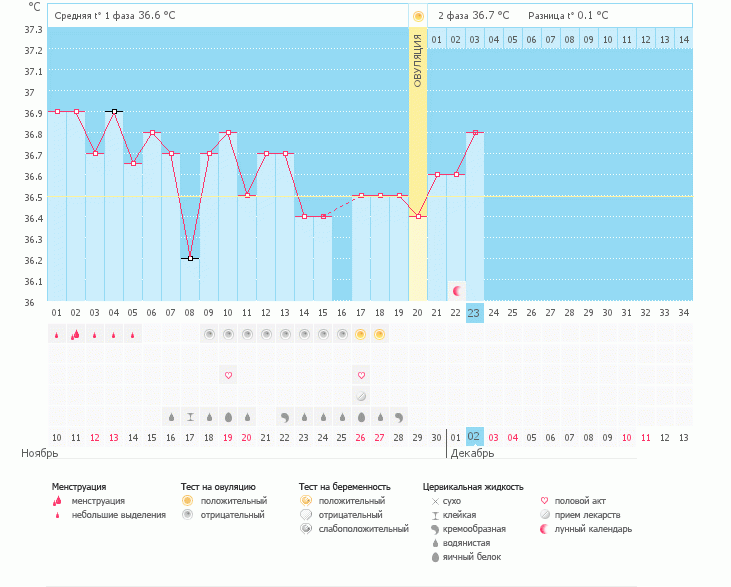Screen dimensions: 731x587
Task: Click the ovulation sun icon above the chart
Action: pyautogui.click(x=418, y=16)
